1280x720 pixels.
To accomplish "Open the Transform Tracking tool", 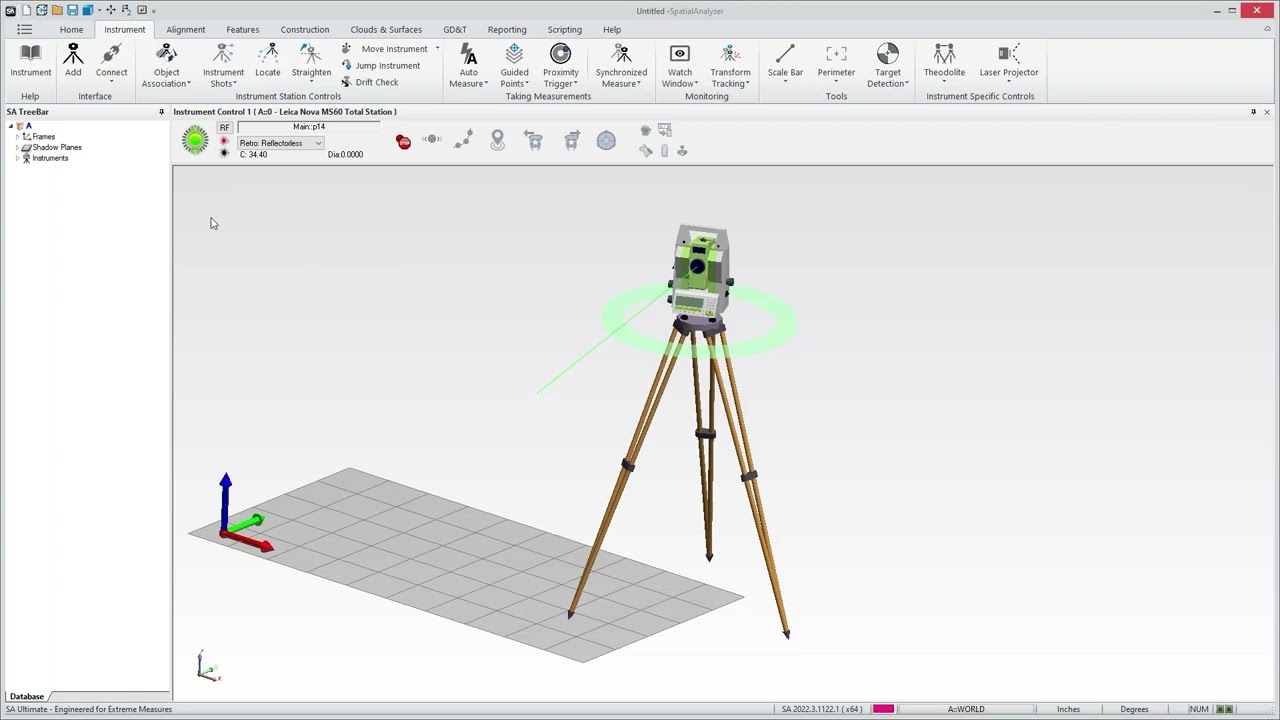I will point(730,66).
